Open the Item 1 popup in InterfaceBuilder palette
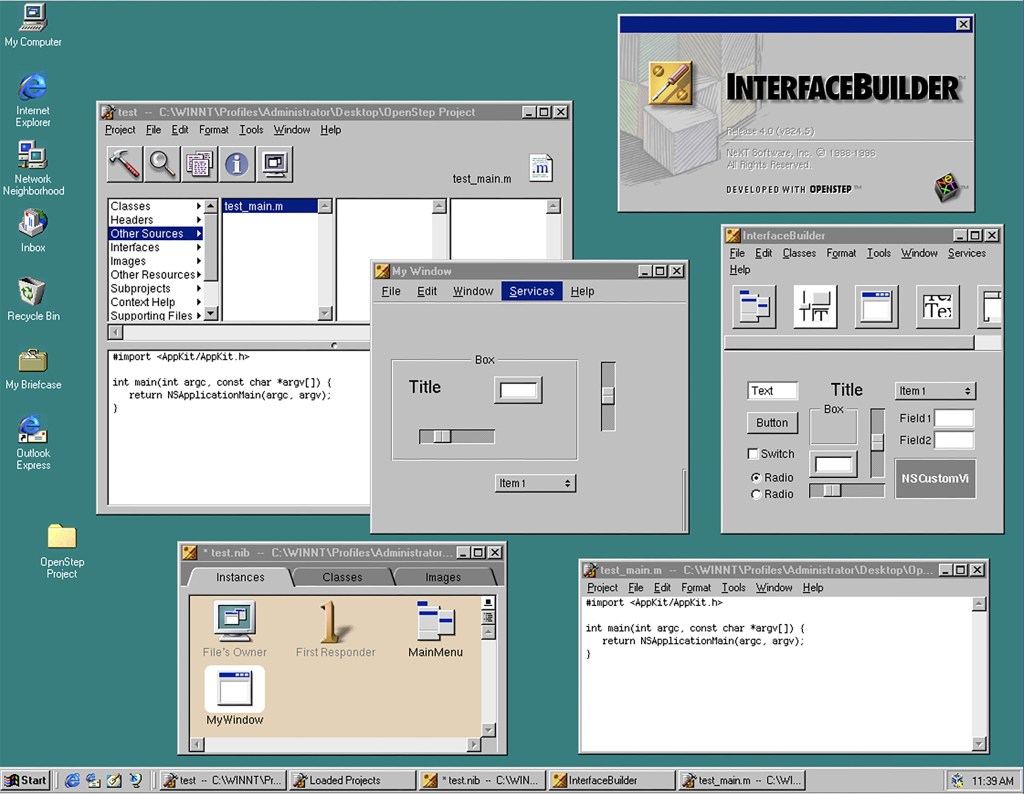Viewport: 1024px width, 794px height. click(x=935, y=391)
